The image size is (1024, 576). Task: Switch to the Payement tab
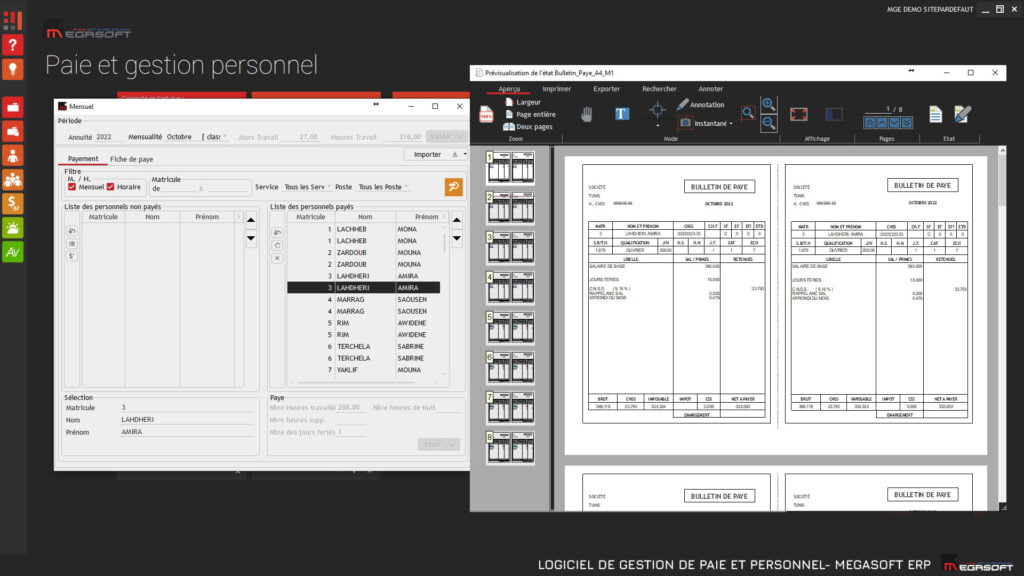pos(83,159)
